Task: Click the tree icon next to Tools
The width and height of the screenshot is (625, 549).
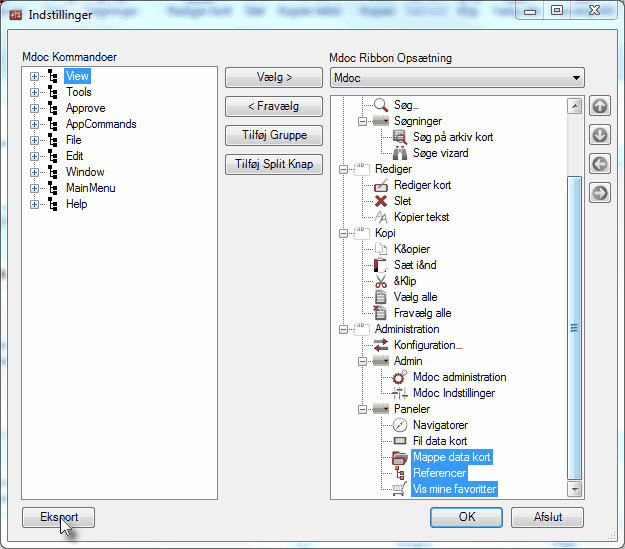Action: click(52, 92)
